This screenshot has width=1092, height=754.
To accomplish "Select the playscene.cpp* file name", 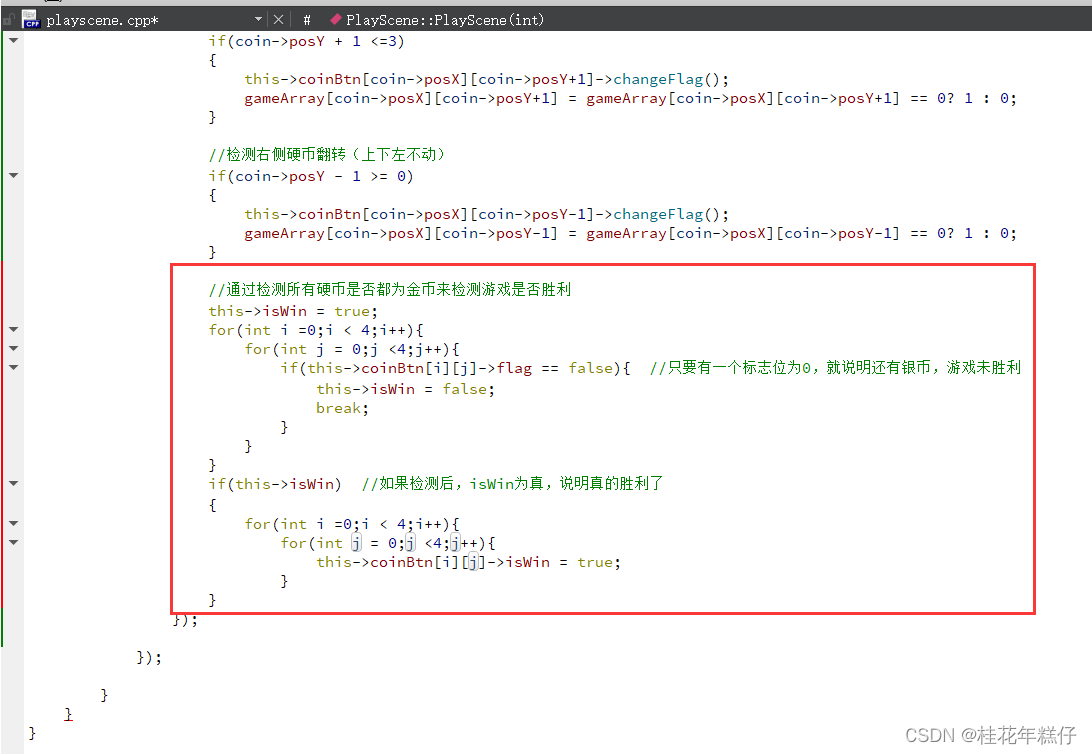I will pyautogui.click(x=102, y=20).
